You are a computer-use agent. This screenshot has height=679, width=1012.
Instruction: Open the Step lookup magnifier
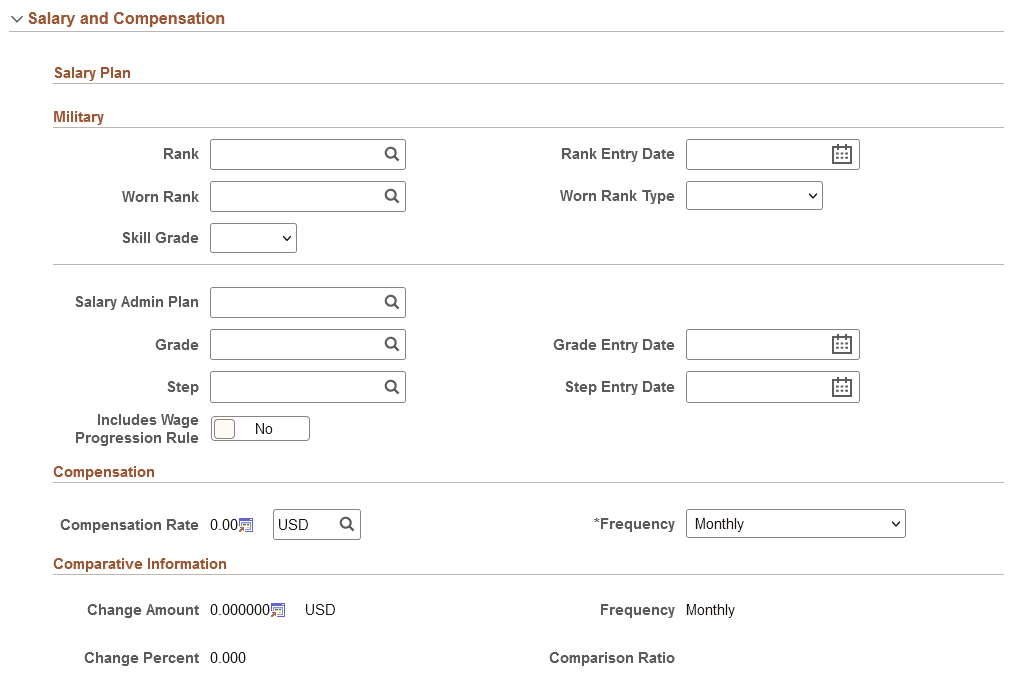[x=391, y=387]
